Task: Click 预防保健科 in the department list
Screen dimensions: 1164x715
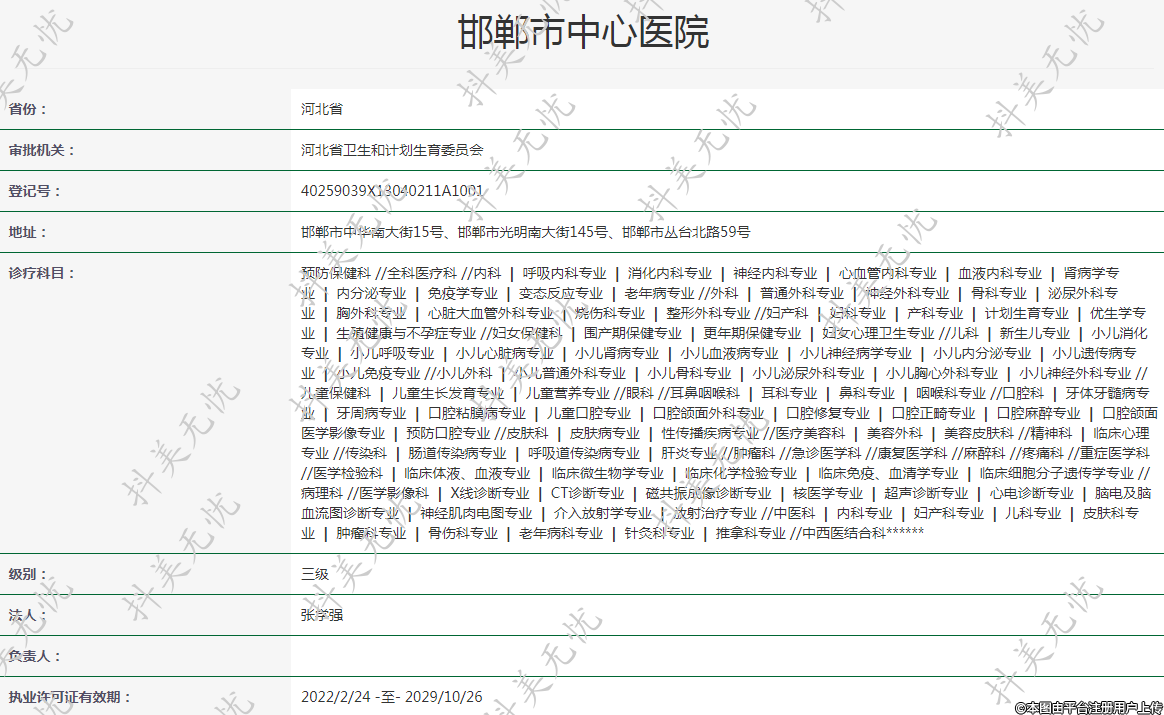Action: click(x=336, y=273)
